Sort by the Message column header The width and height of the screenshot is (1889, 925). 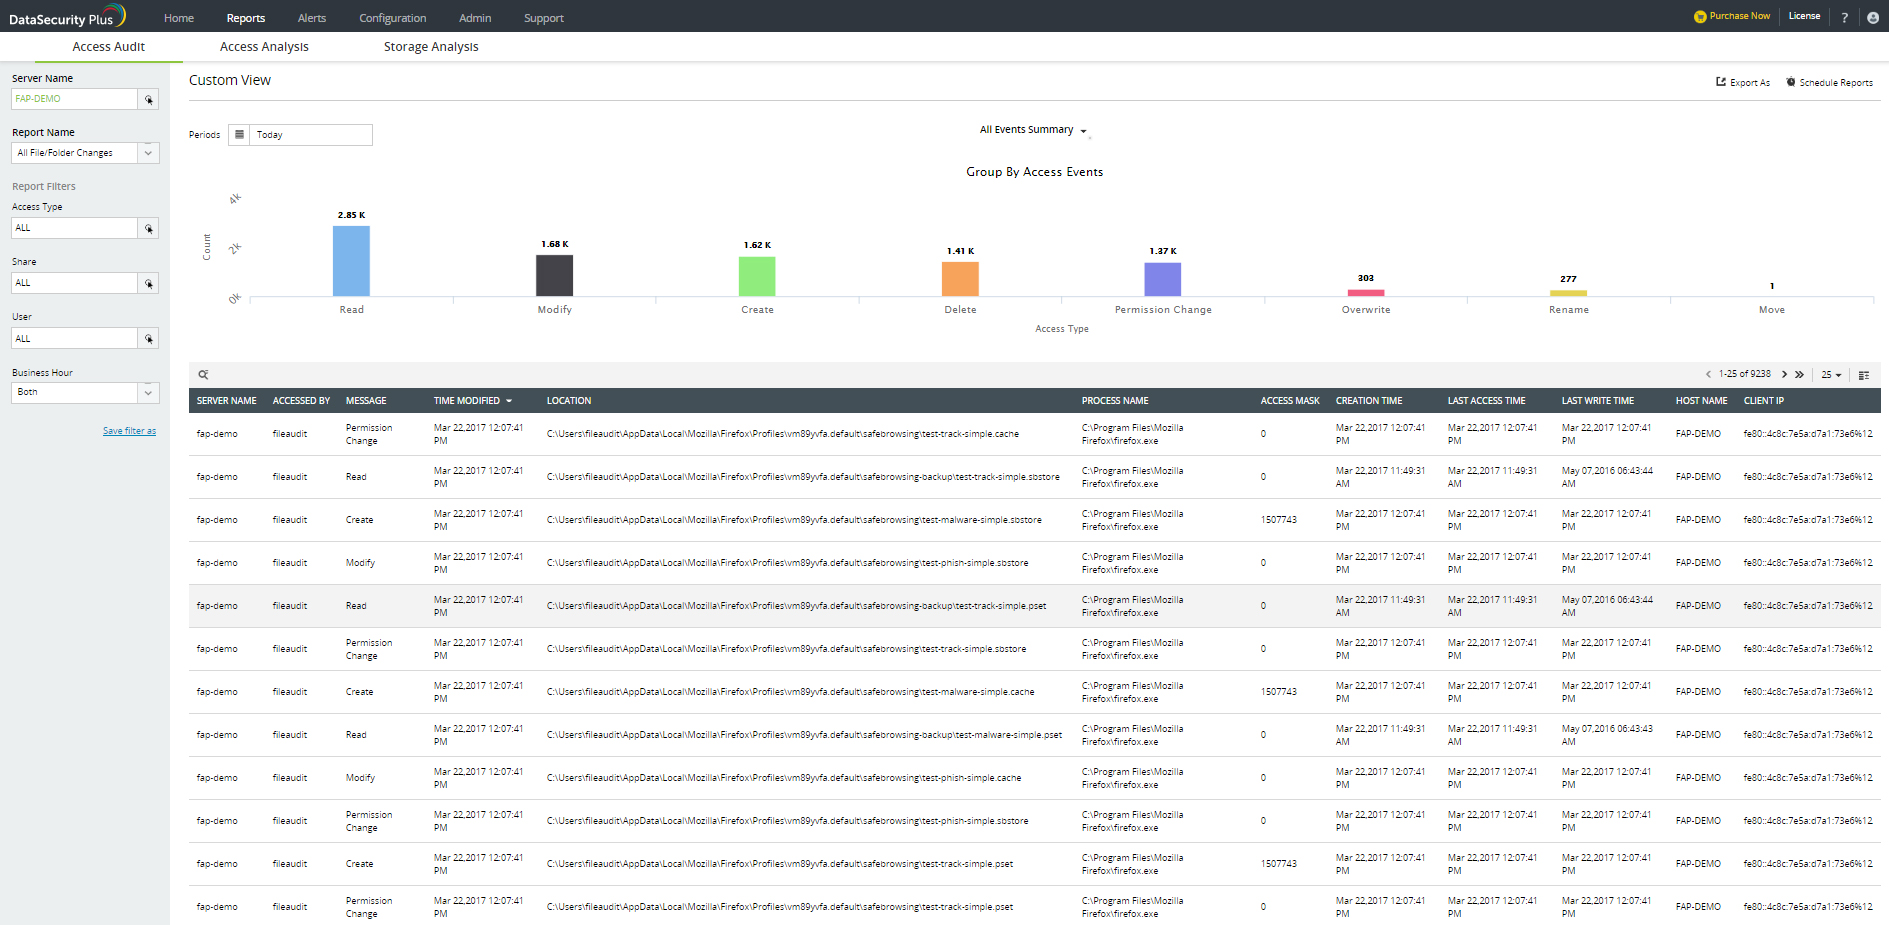[366, 401]
